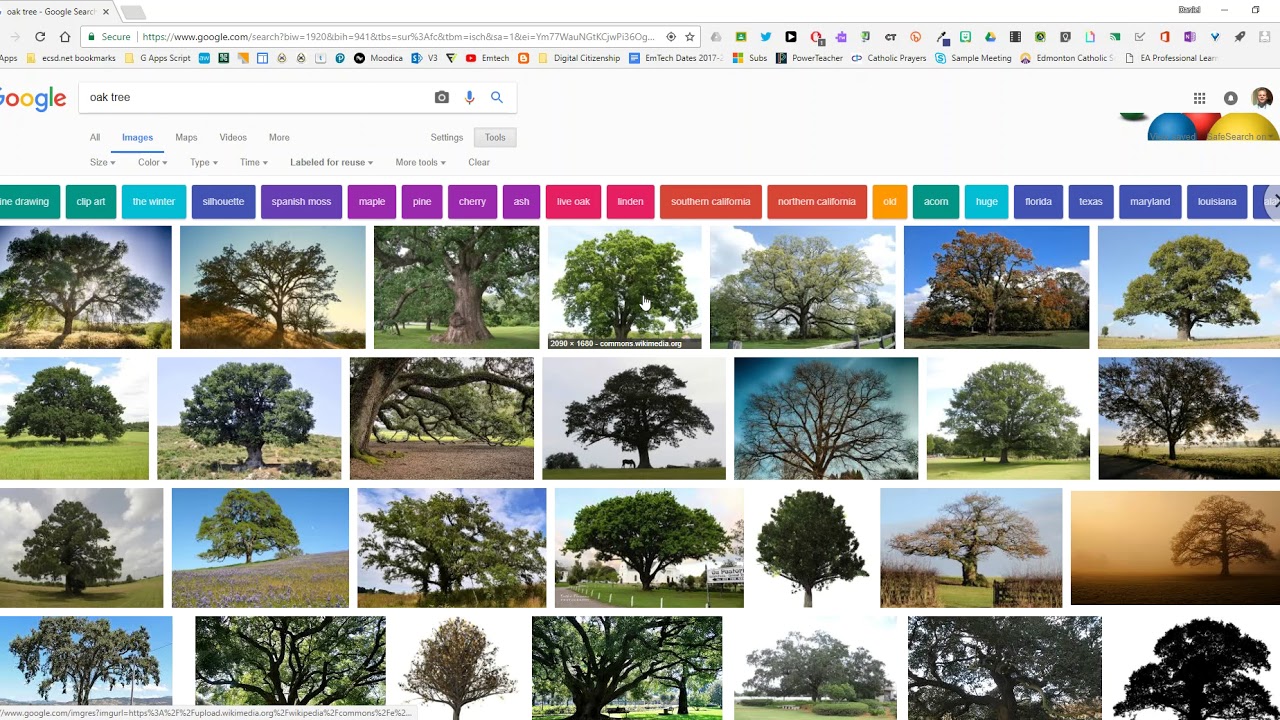The height and width of the screenshot is (720, 1280).
Task: Expand the More tools dropdown
Action: tap(419, 162)
